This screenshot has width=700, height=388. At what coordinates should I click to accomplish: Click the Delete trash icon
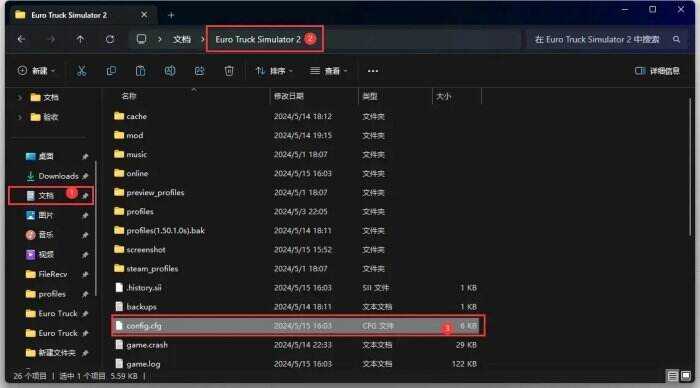coord(229,71)
